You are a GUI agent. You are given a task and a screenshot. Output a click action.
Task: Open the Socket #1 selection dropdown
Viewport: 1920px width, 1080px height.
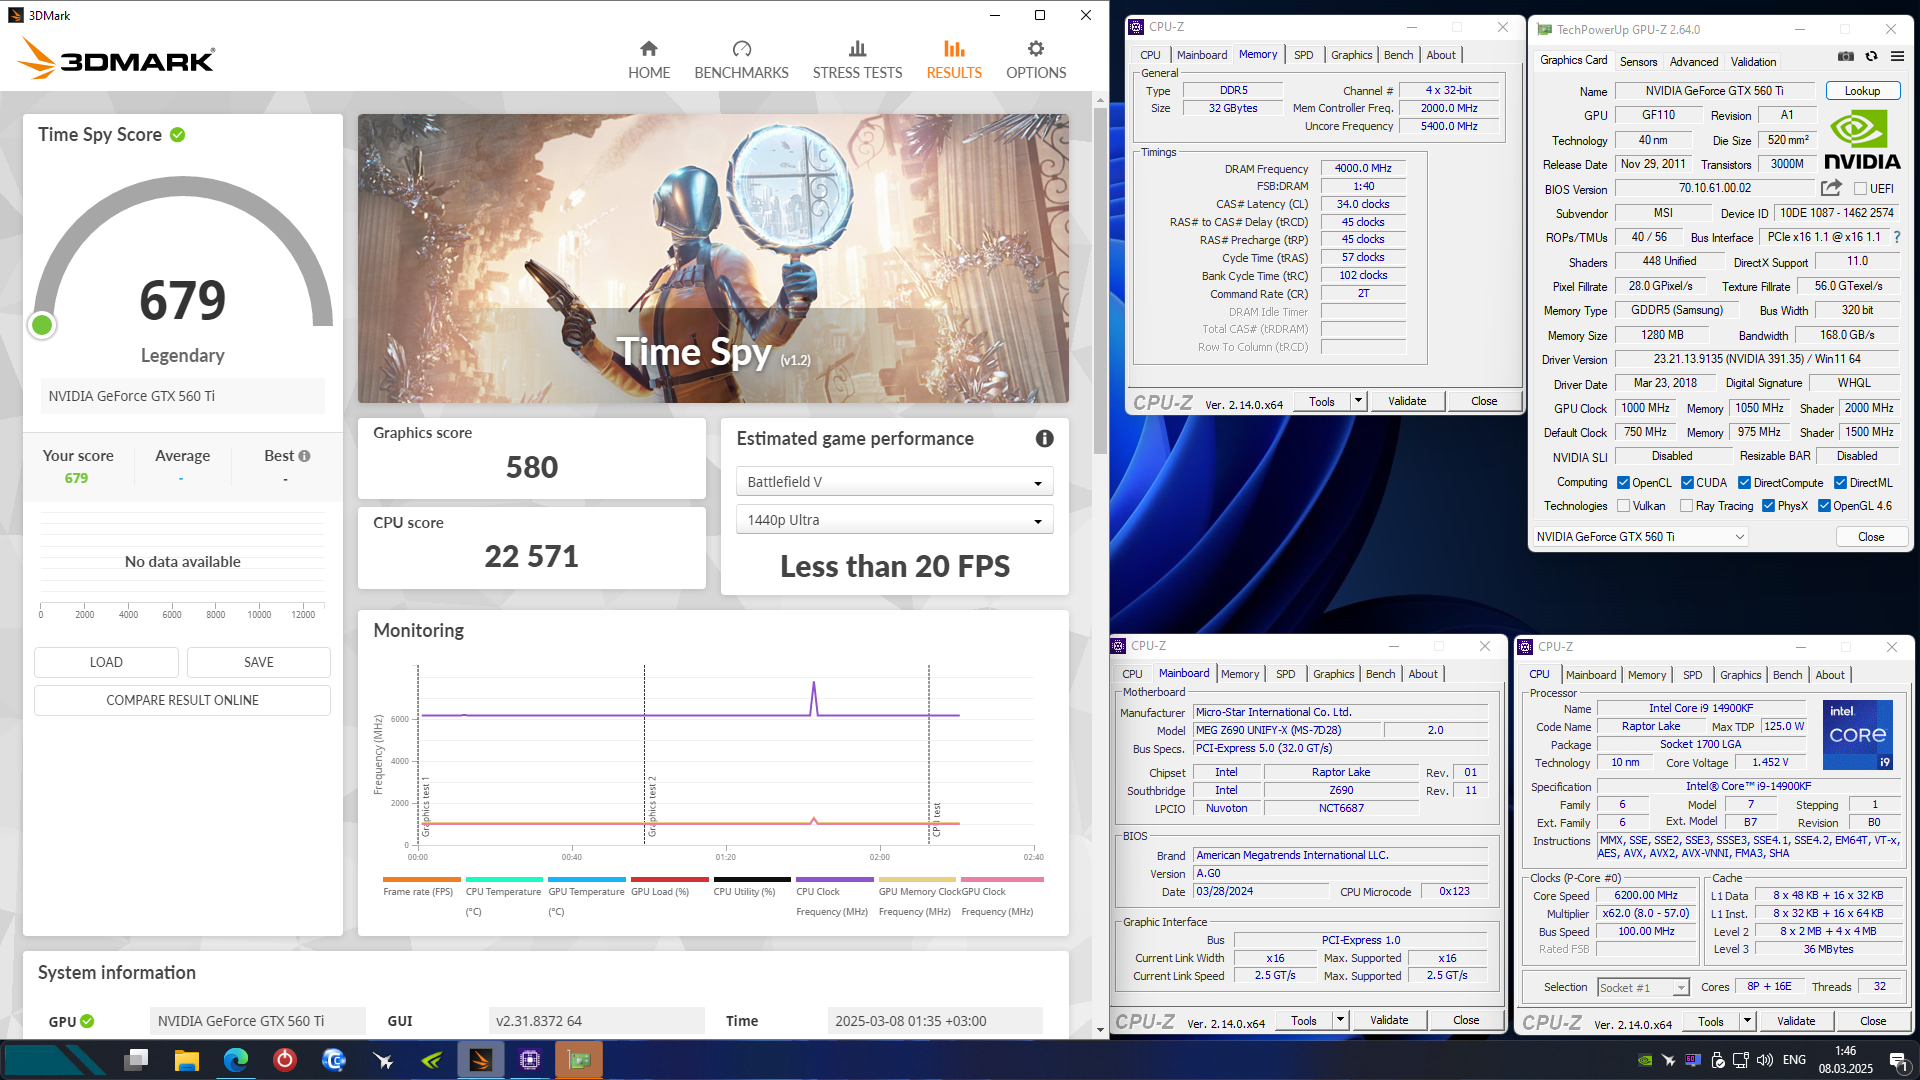tap(1643, 987)
